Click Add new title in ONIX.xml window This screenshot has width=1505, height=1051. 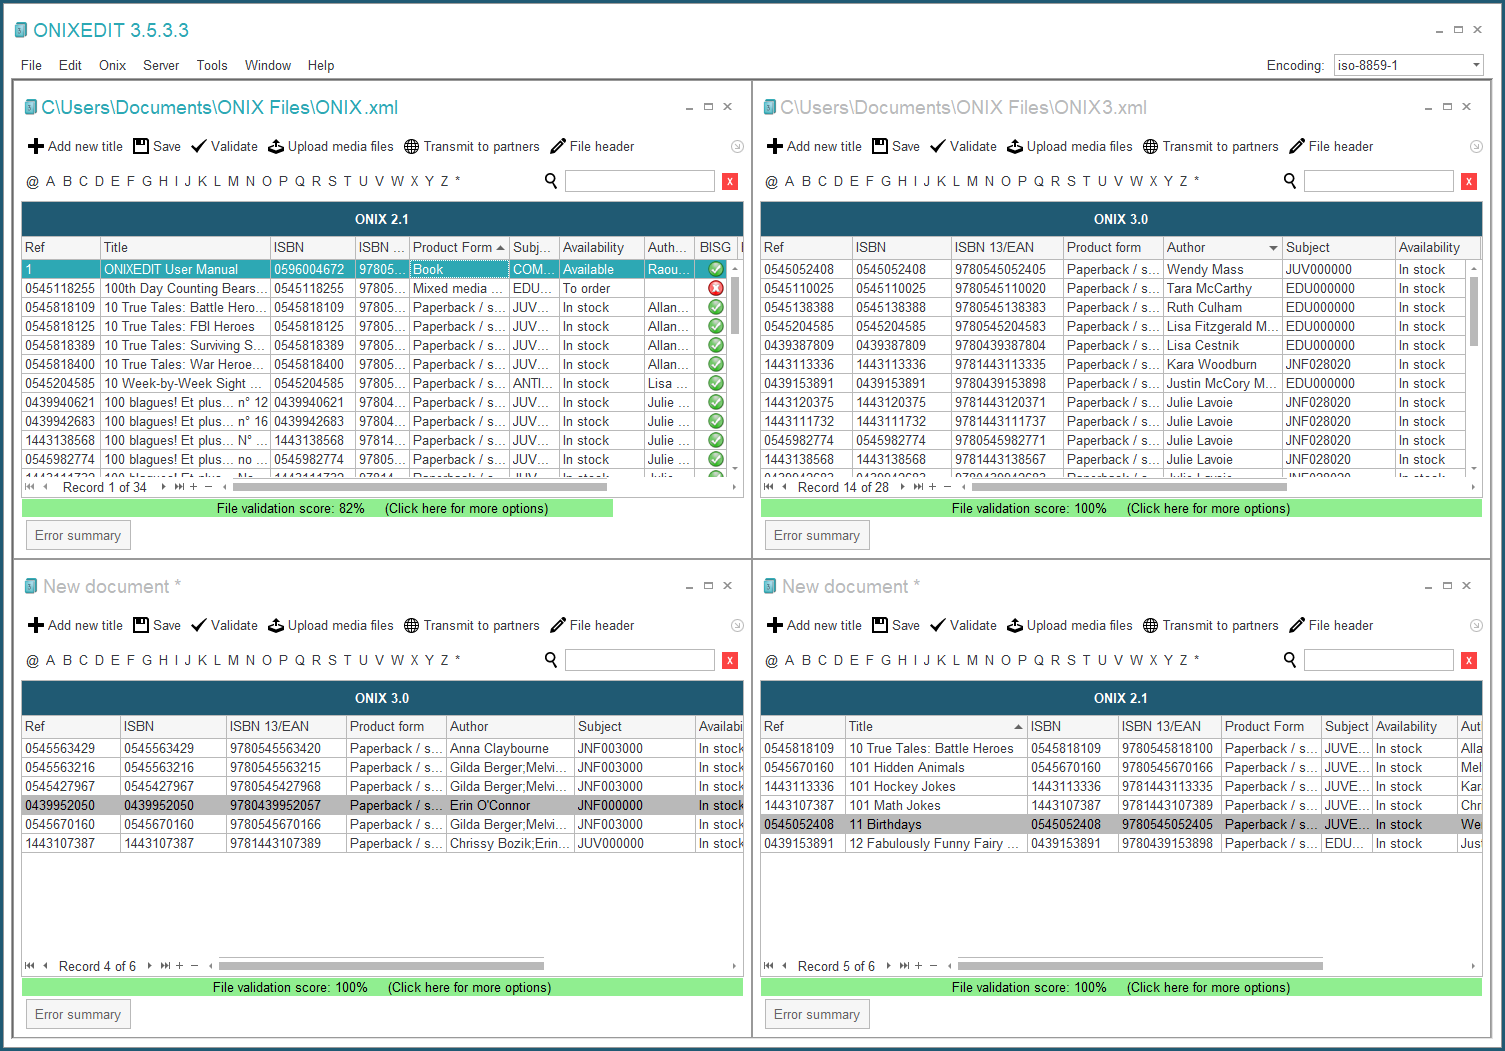[75, 146]
